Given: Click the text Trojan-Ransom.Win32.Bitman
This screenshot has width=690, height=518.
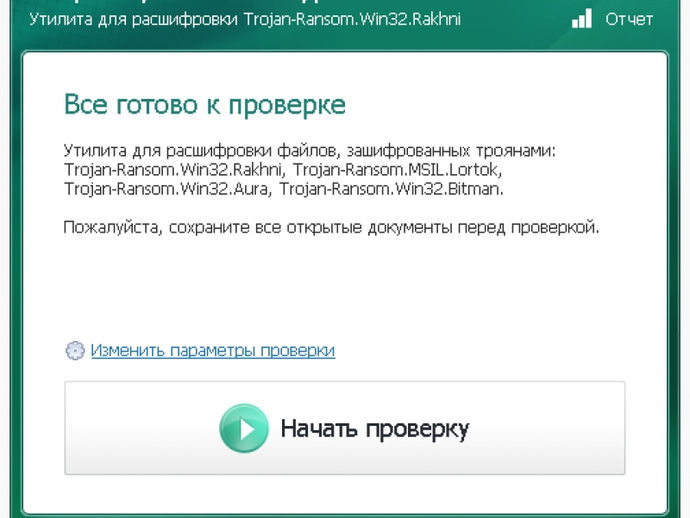Looking at the screenshot, I should (x=391, y=189).
